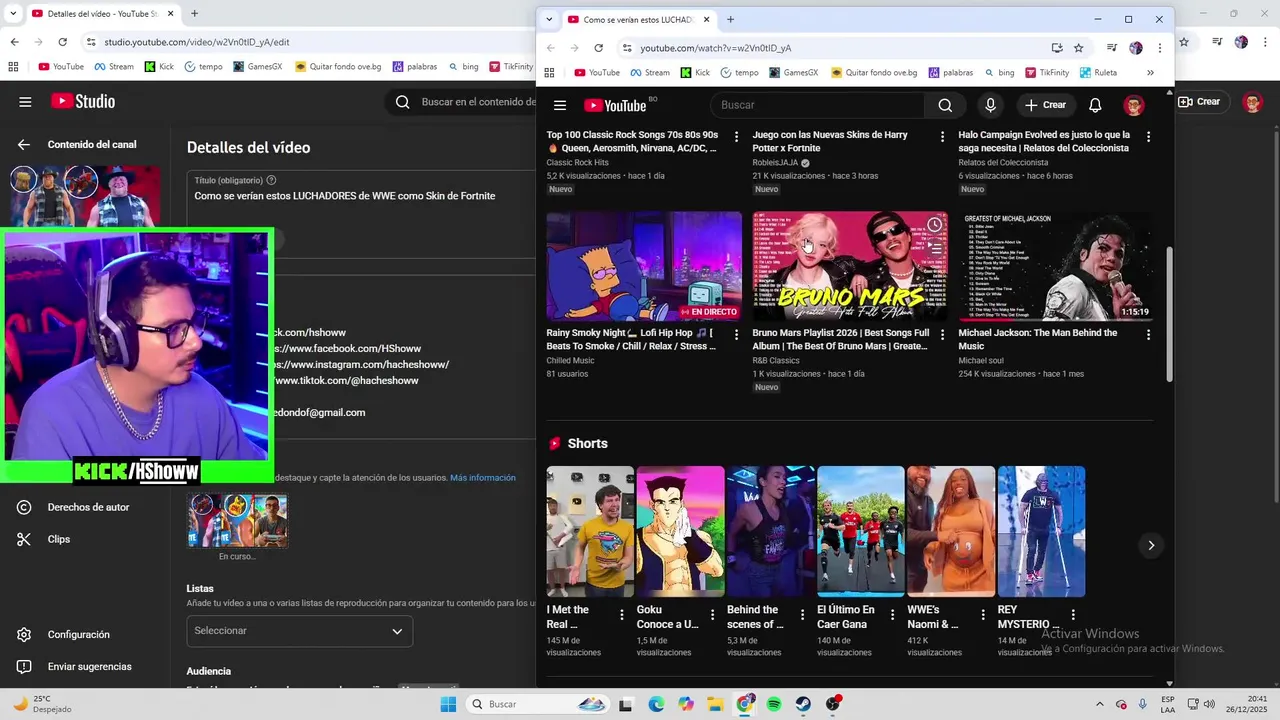Open the GamesGX bookmark in front window
This screenshot has width=1280, height=720.
pos(793,73)
